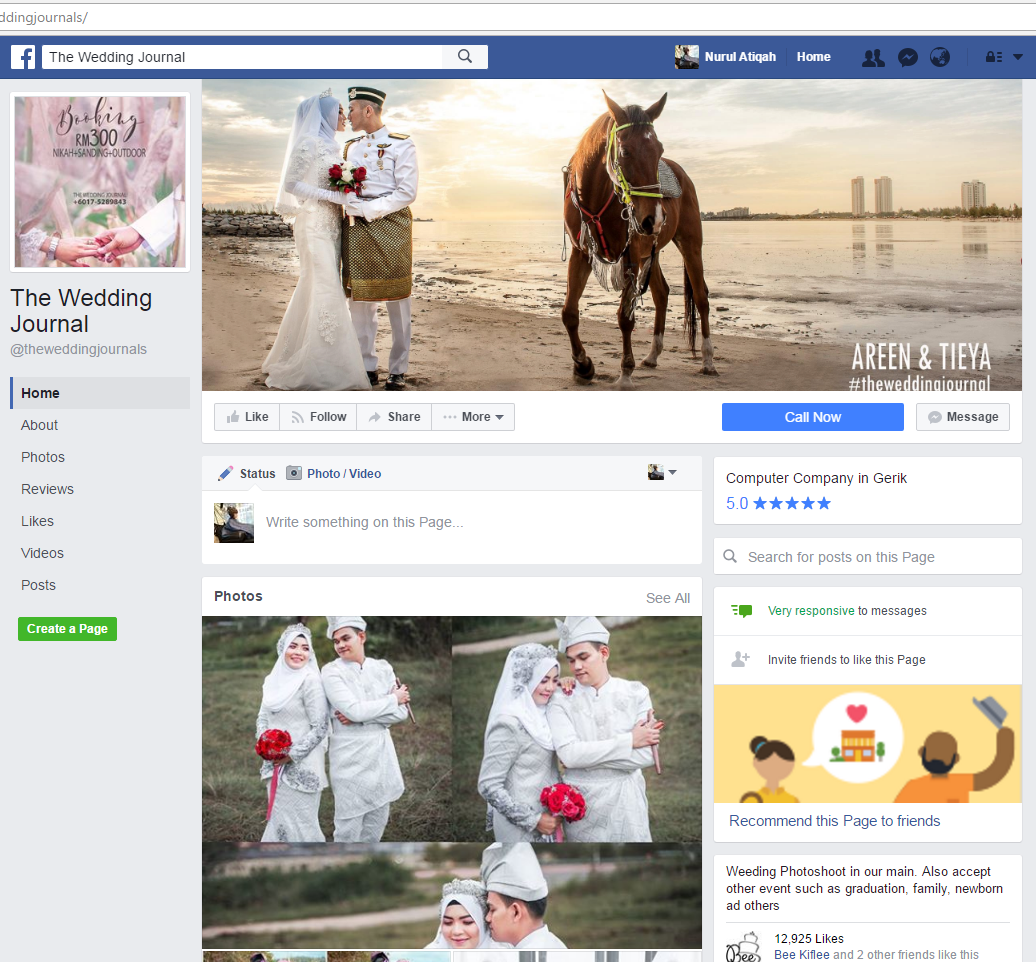The image size is (1036, 962).
Task: Open the Messenger icon in top bar
Action: pos(907,58)
